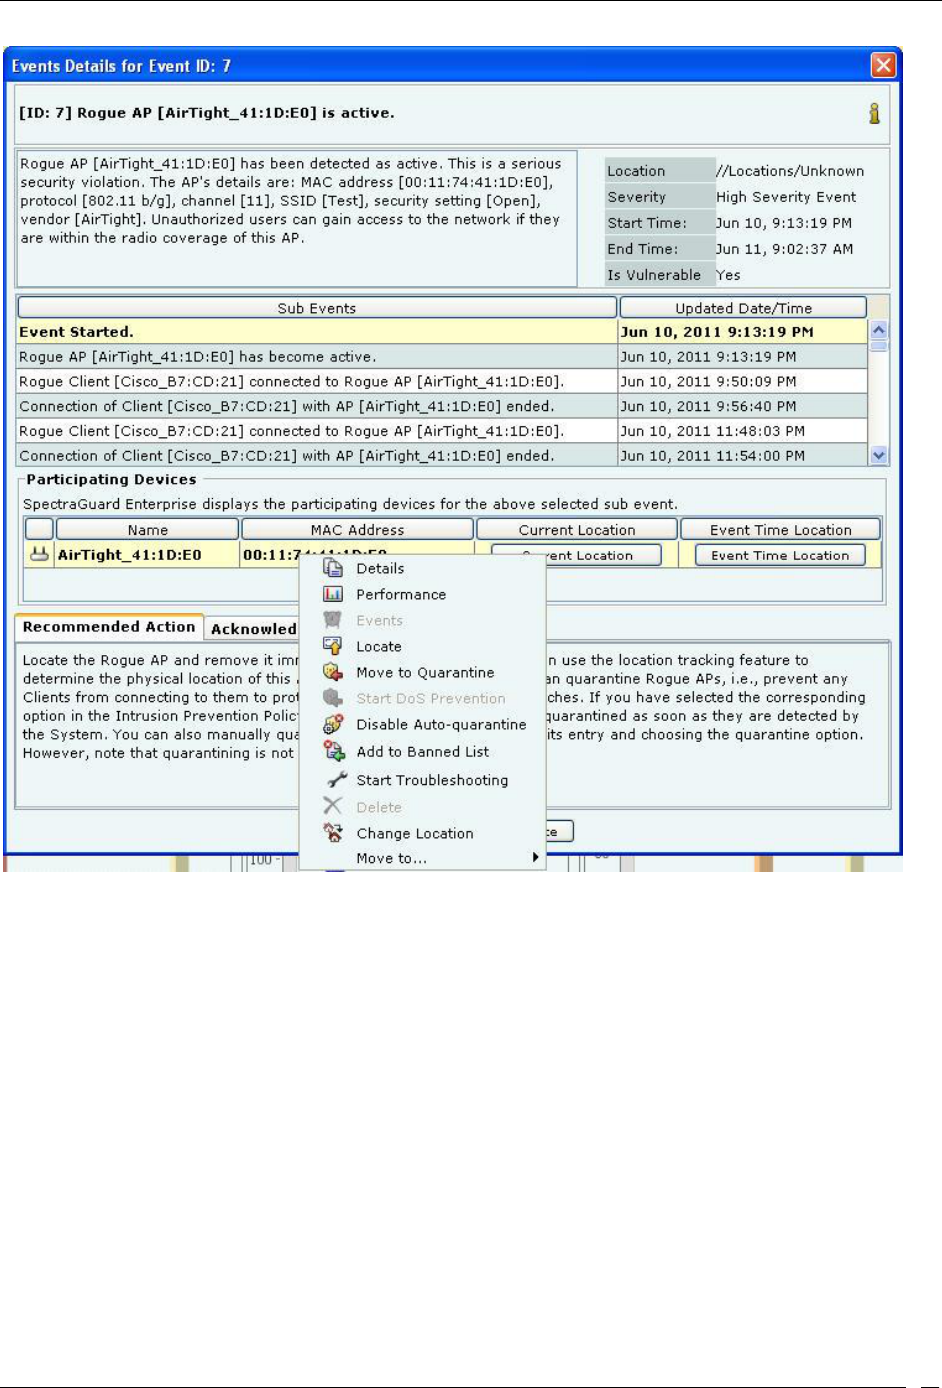Click the info icon in event header
The height and width of the screenshot is (1388, 942).
[874, 113]
